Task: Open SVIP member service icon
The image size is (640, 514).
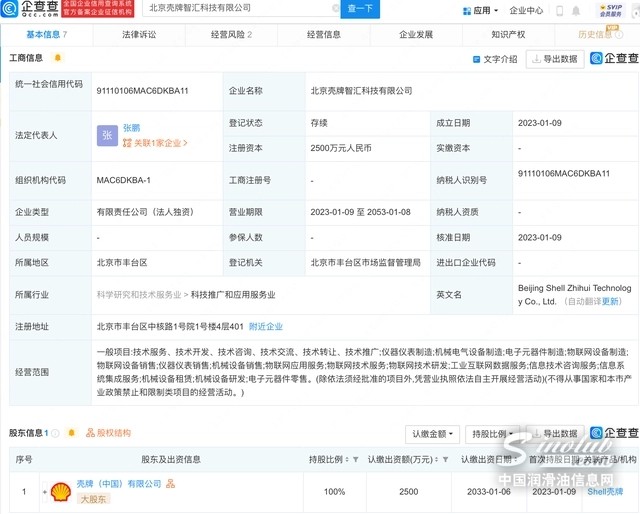Action: point(611,10)
